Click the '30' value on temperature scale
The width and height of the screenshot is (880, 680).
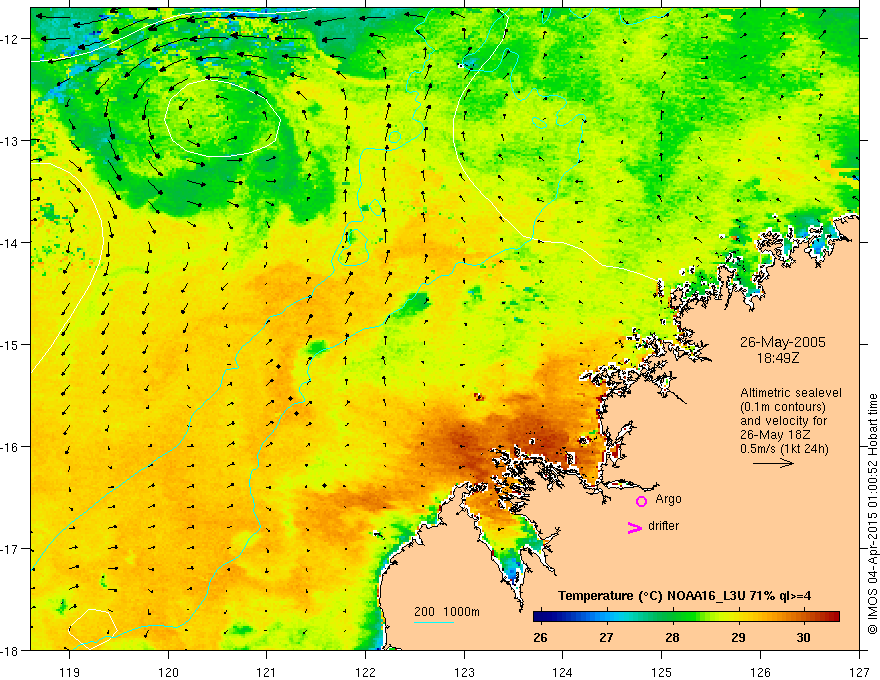[x=804, y=637]
